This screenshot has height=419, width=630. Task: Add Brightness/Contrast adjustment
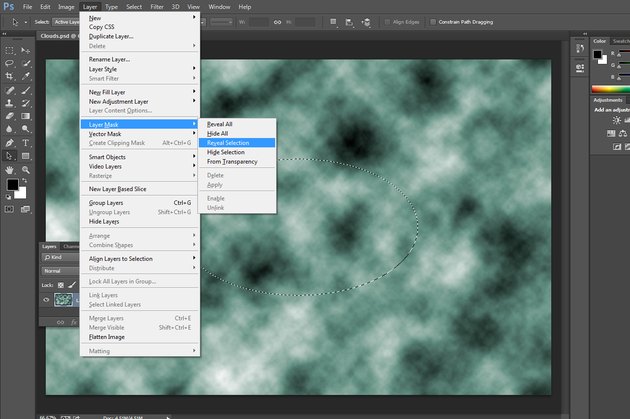click(616, 120)
